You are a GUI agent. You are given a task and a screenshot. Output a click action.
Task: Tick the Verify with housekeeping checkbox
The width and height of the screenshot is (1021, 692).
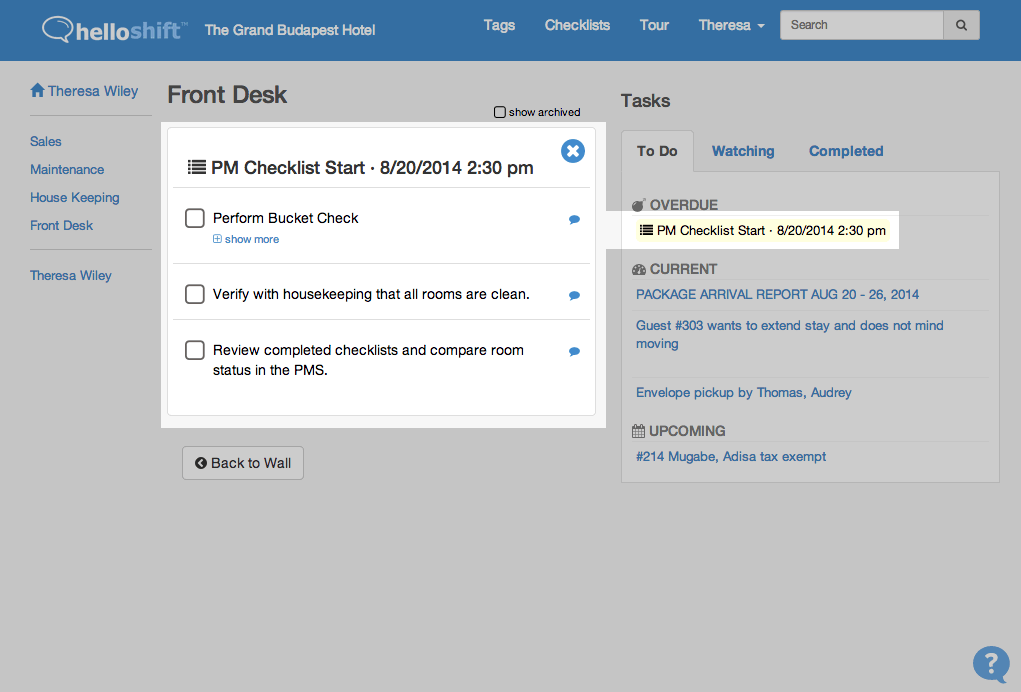[195, 294]
